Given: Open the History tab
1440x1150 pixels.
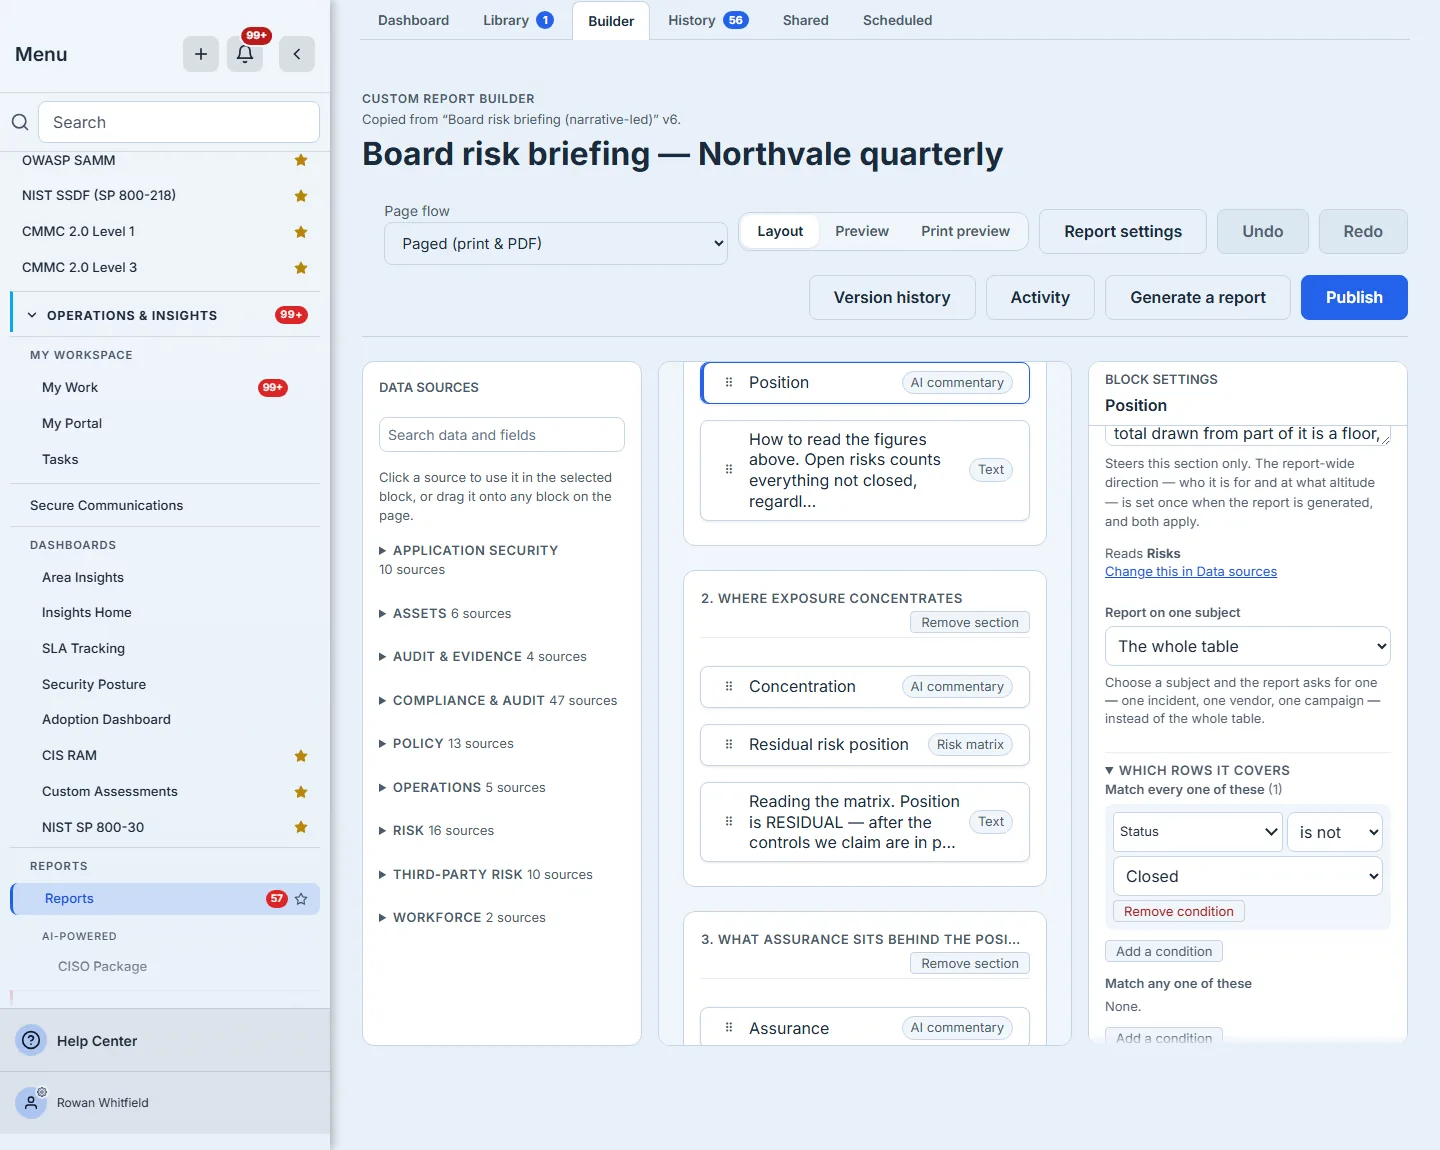Looking at the screenshot, I should [708, 20].
